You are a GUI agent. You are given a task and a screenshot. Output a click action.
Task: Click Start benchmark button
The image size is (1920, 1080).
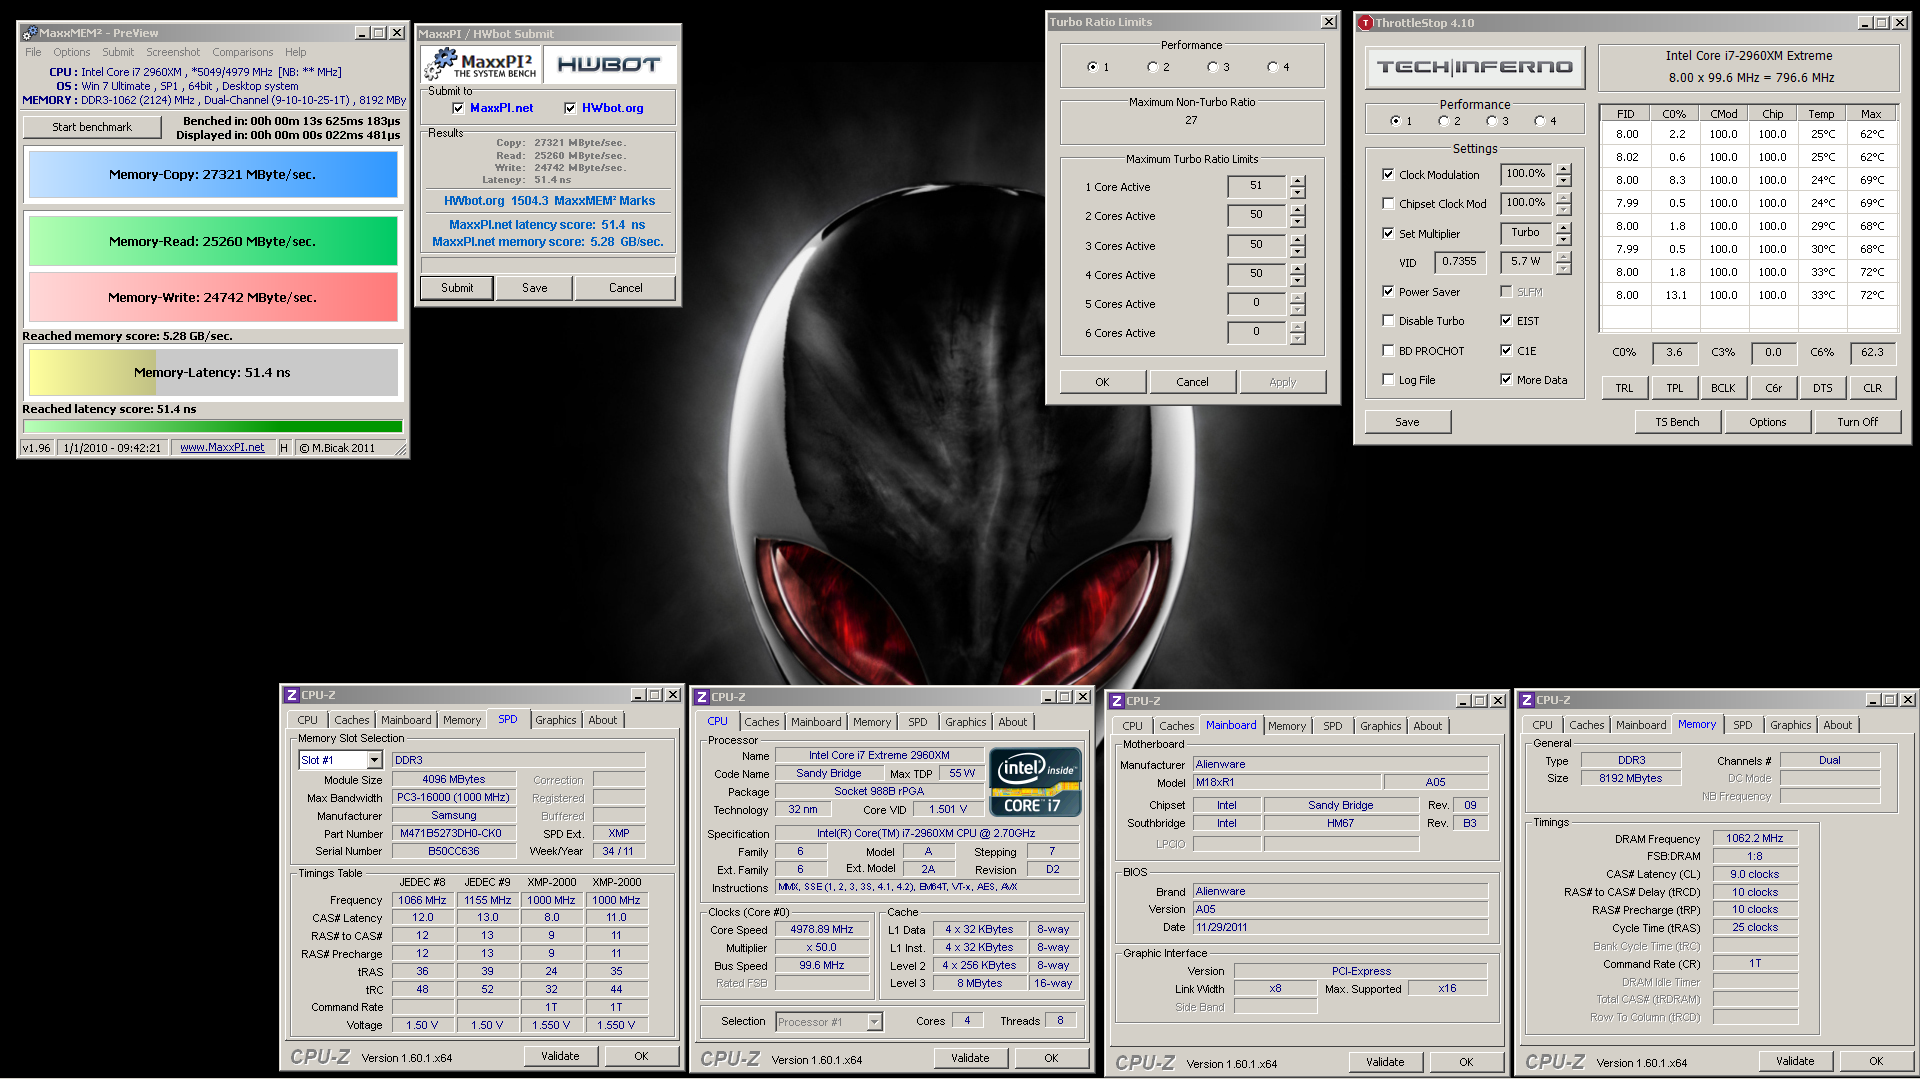point(92,127)
